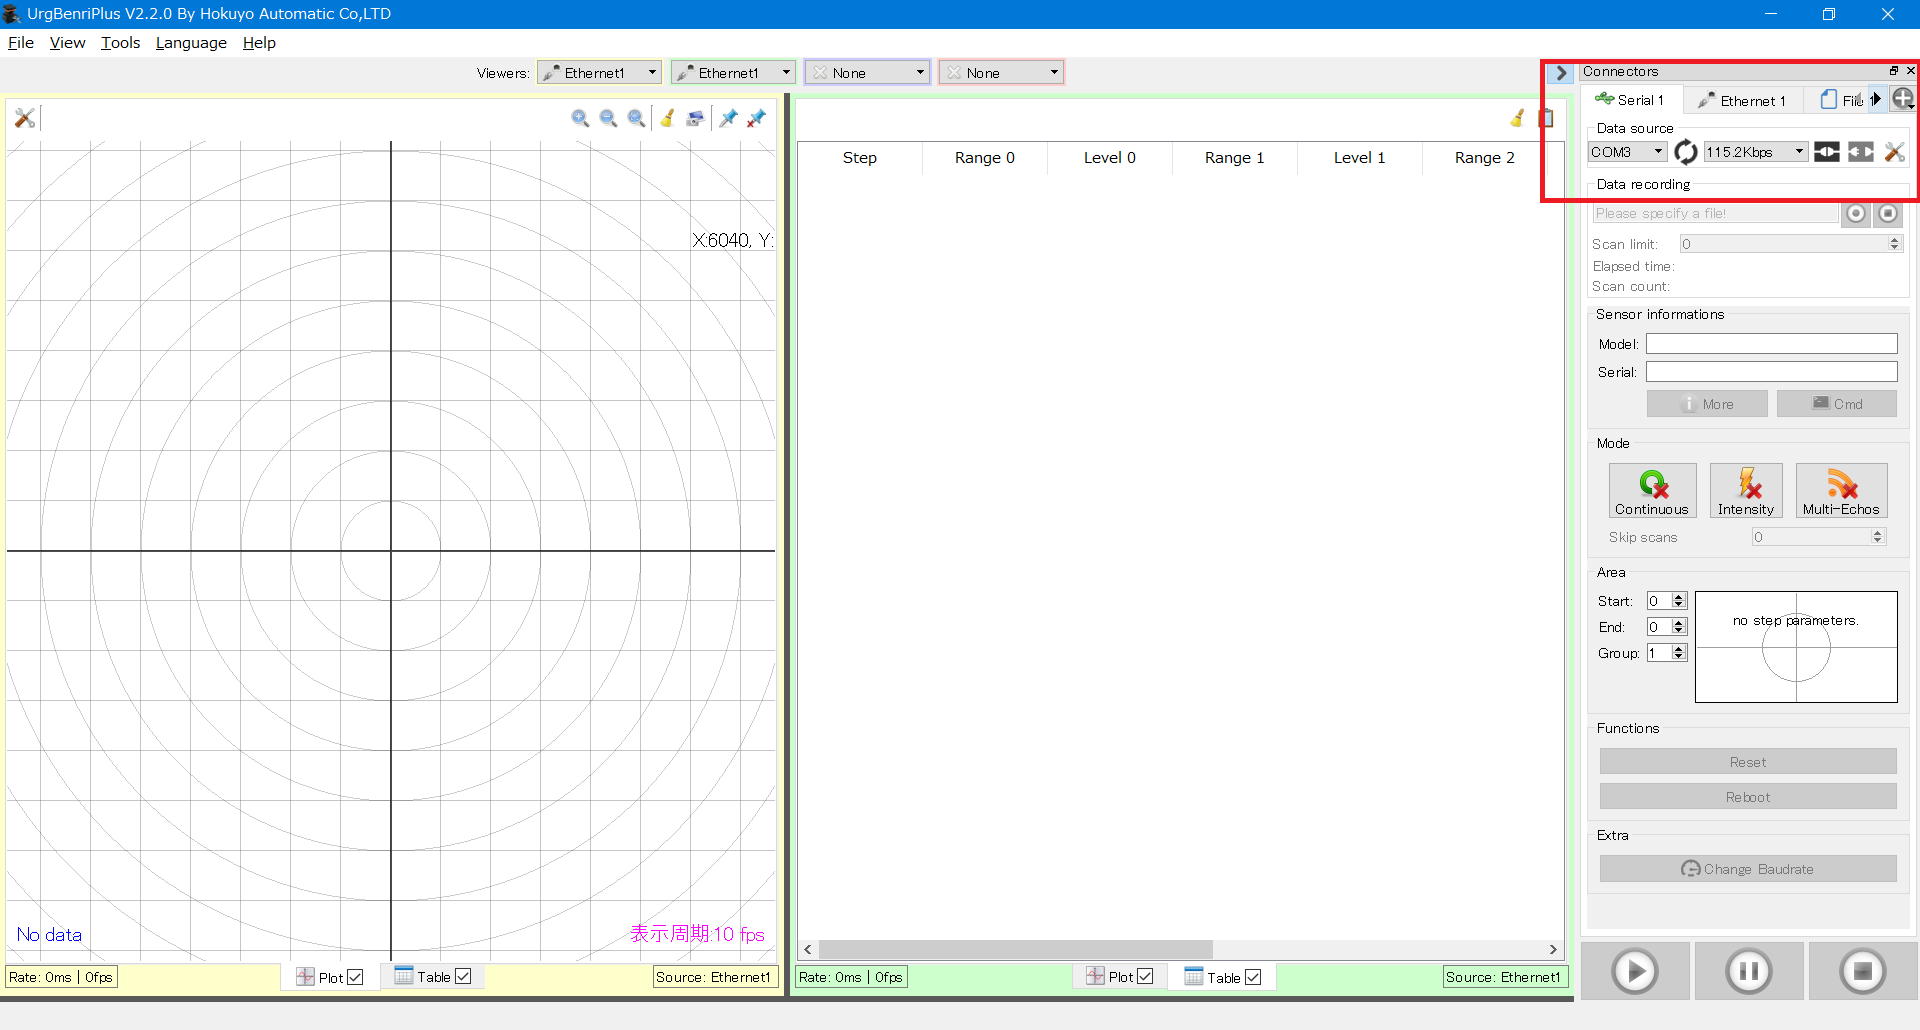Clear the plot with broom icon

coord(667,118)
